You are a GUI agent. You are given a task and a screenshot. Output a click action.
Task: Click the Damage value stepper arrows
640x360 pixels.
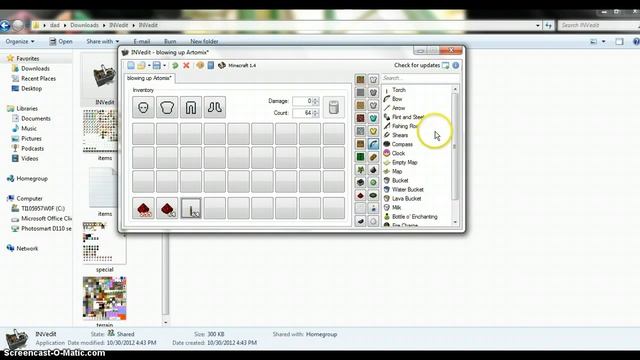click(316, 101)
